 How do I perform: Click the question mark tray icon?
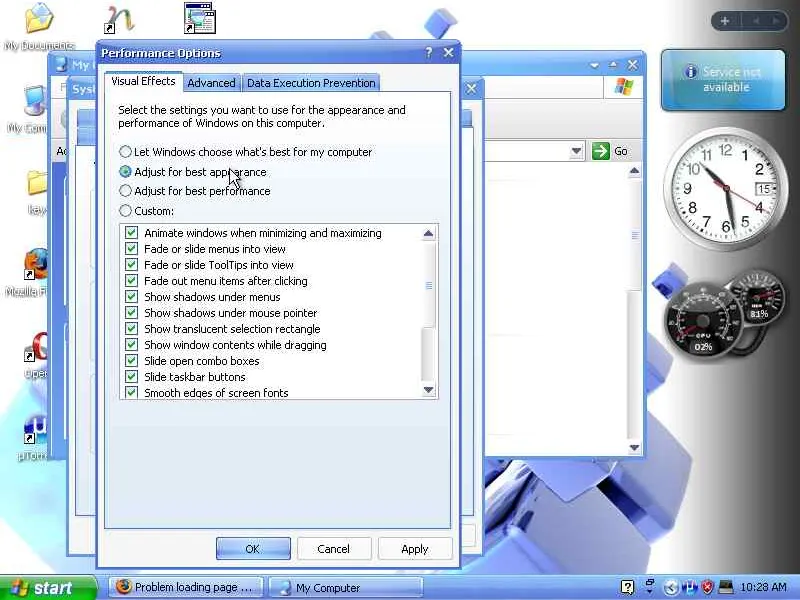pyautogui.click(x=628, y=587)
